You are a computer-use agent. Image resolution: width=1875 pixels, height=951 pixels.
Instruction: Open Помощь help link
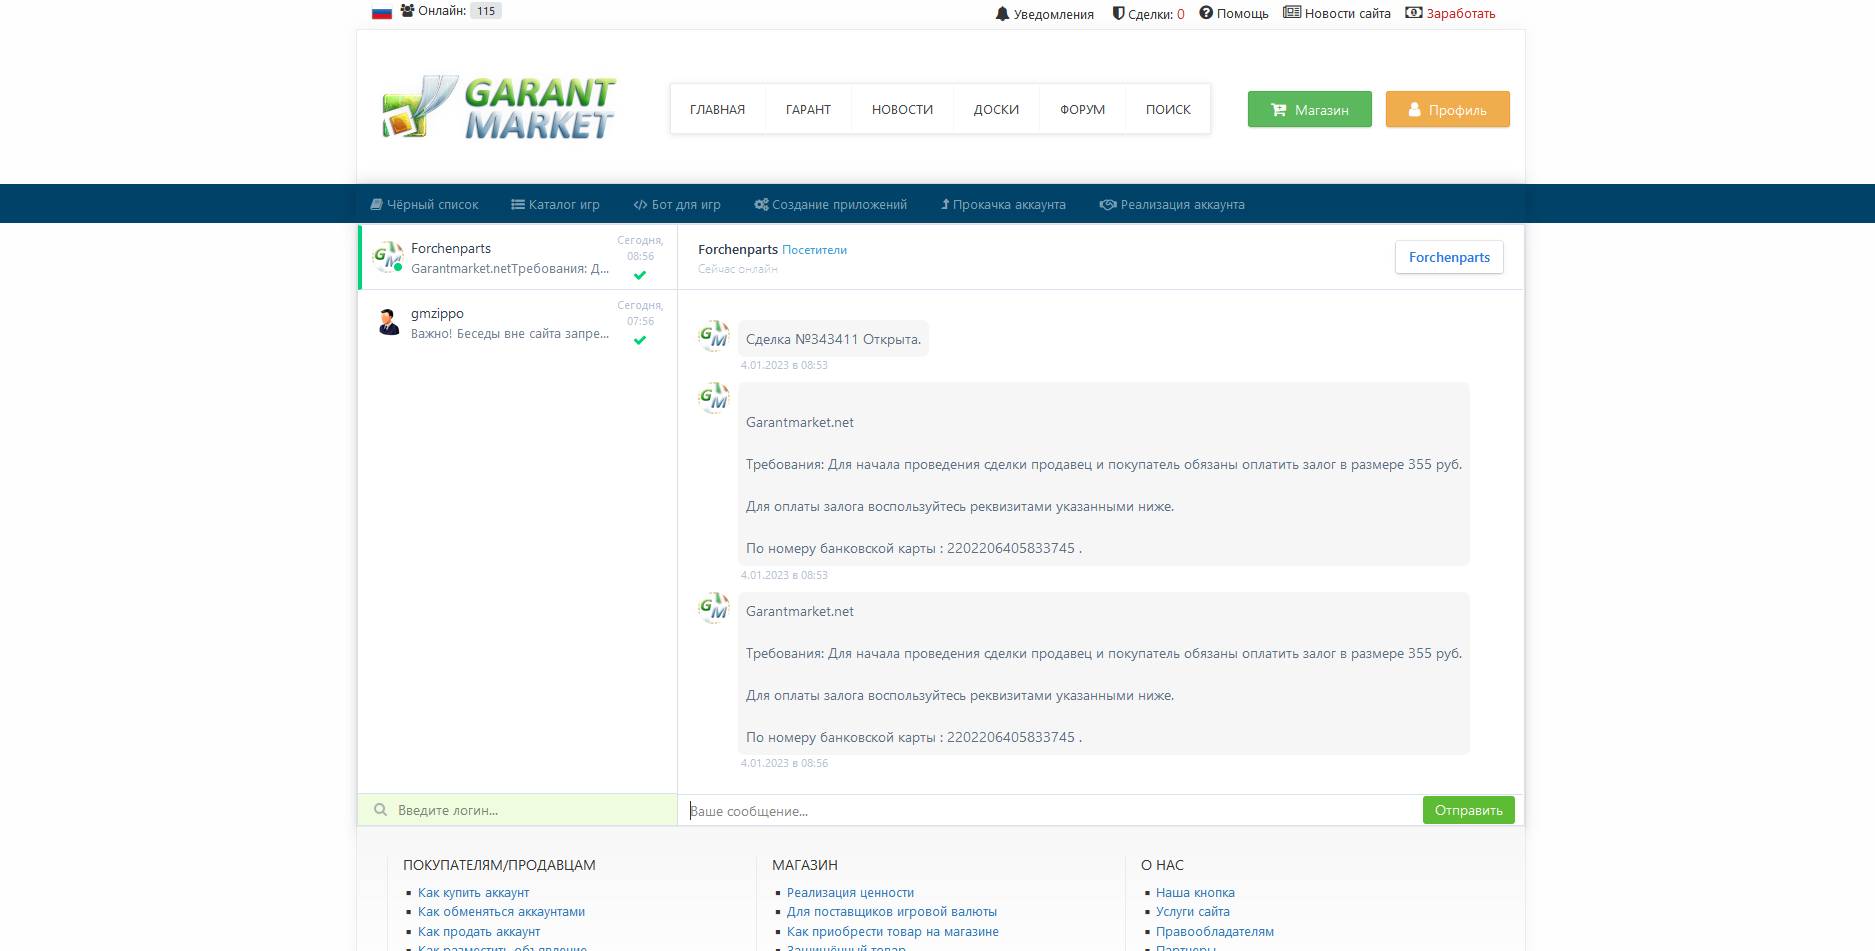tap(1234, 13)
